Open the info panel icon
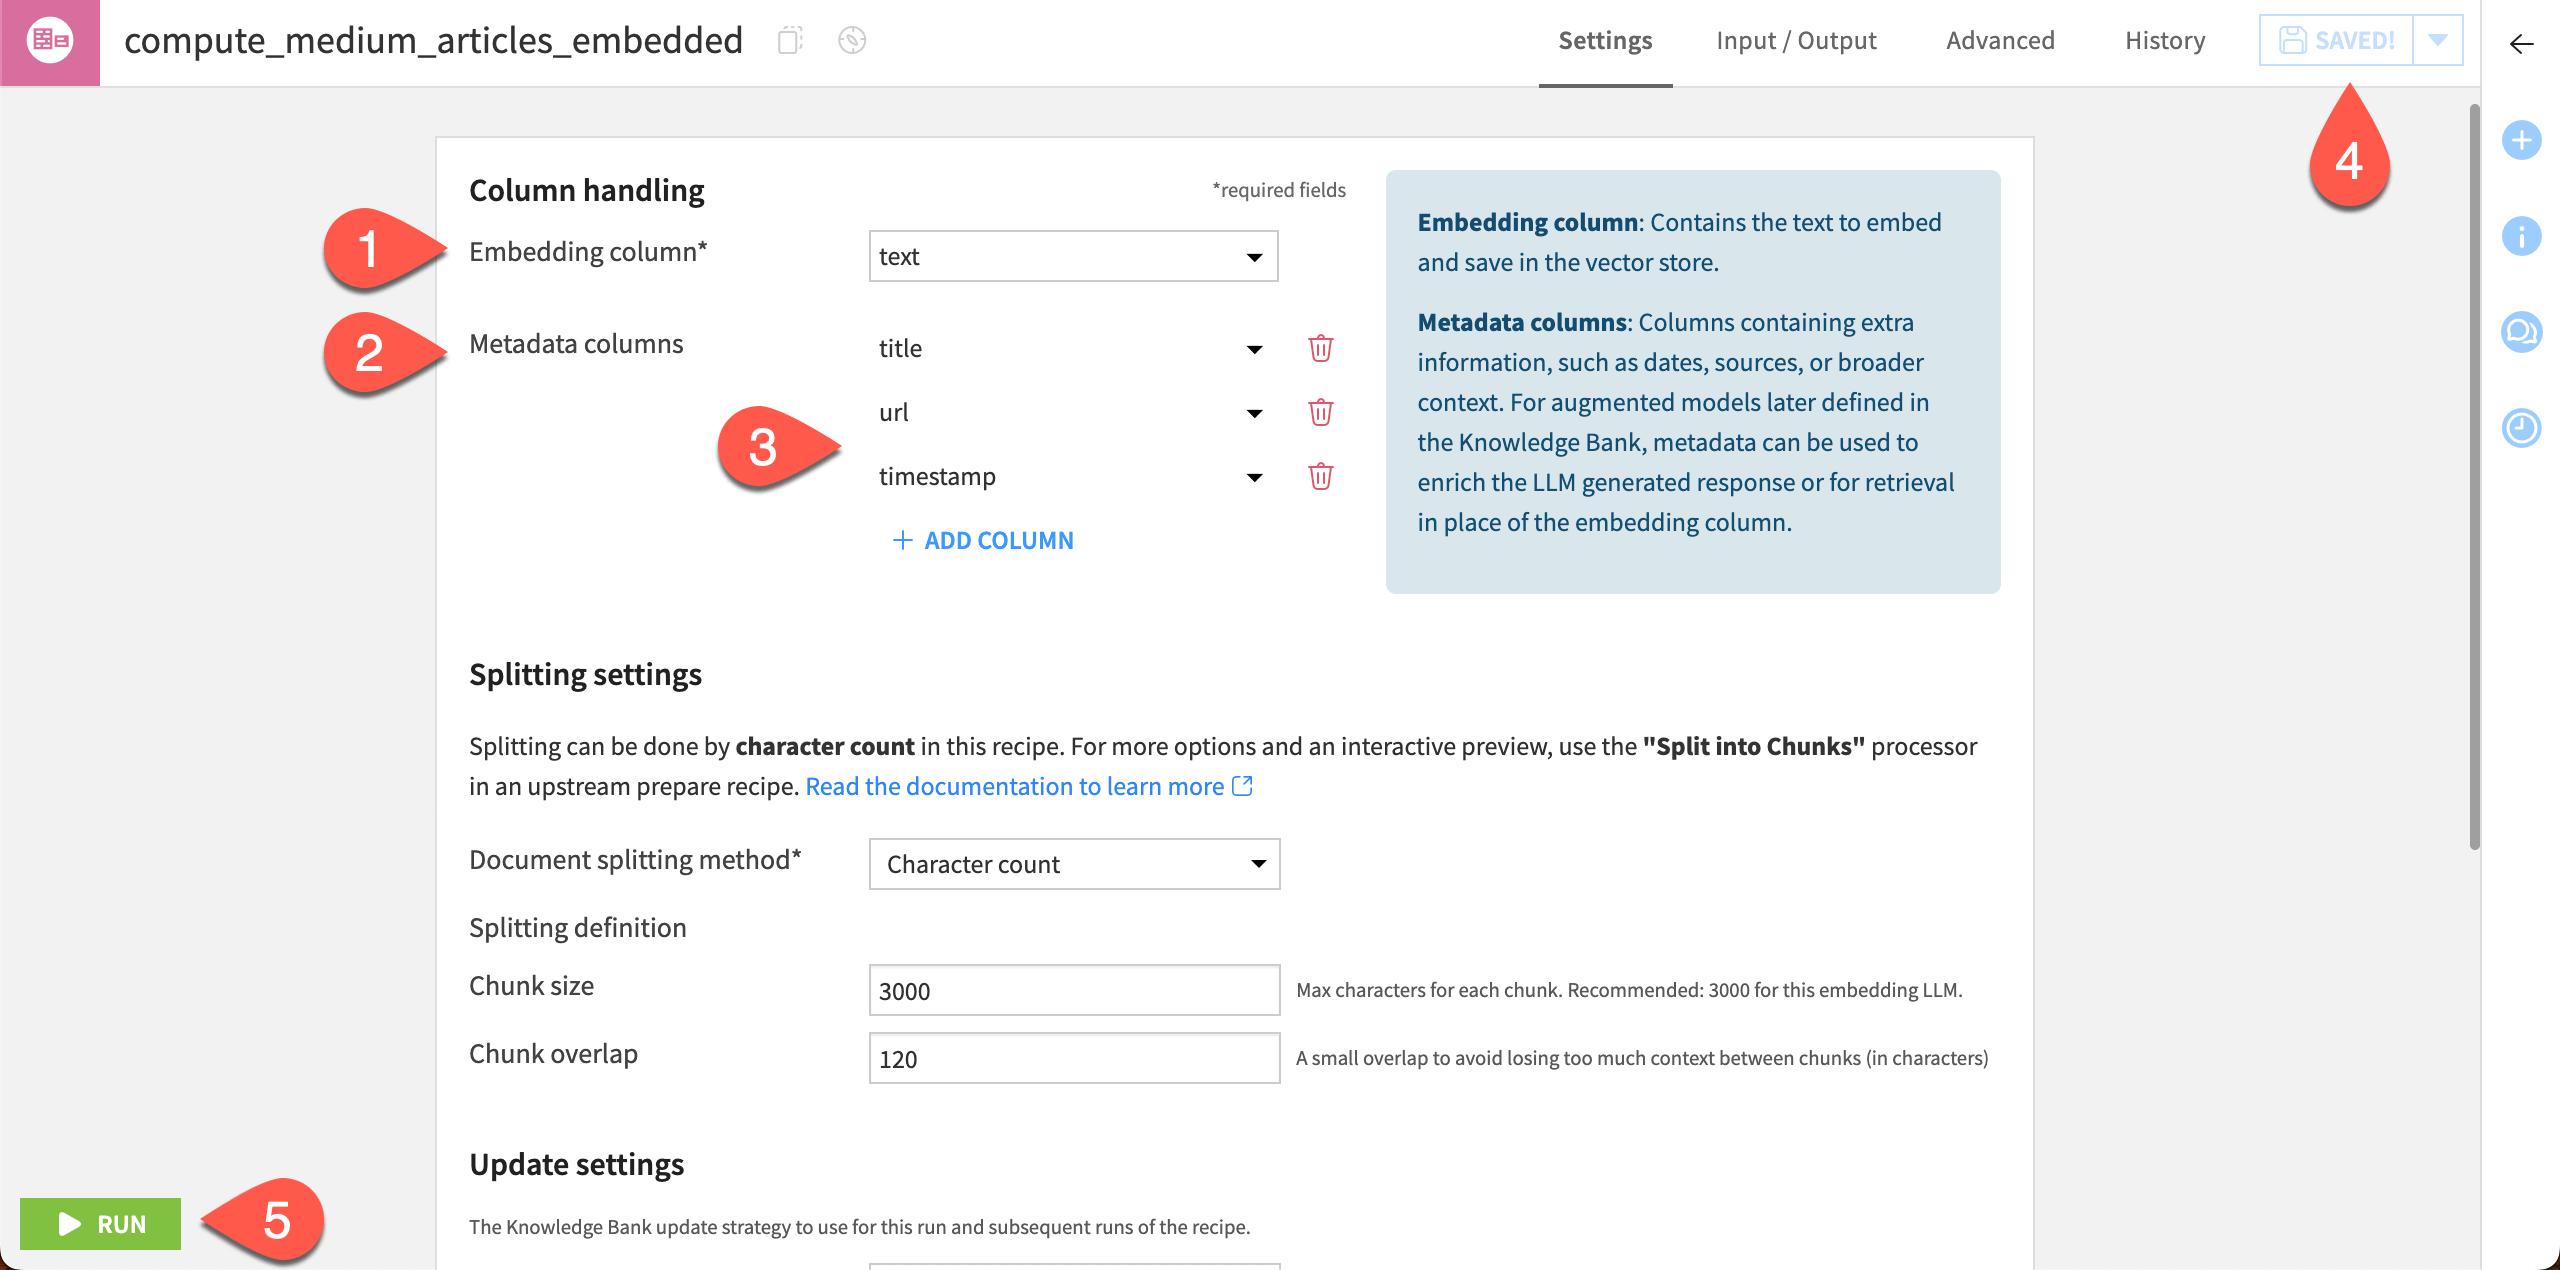 pyautogui.click(x=2521, y=236)
